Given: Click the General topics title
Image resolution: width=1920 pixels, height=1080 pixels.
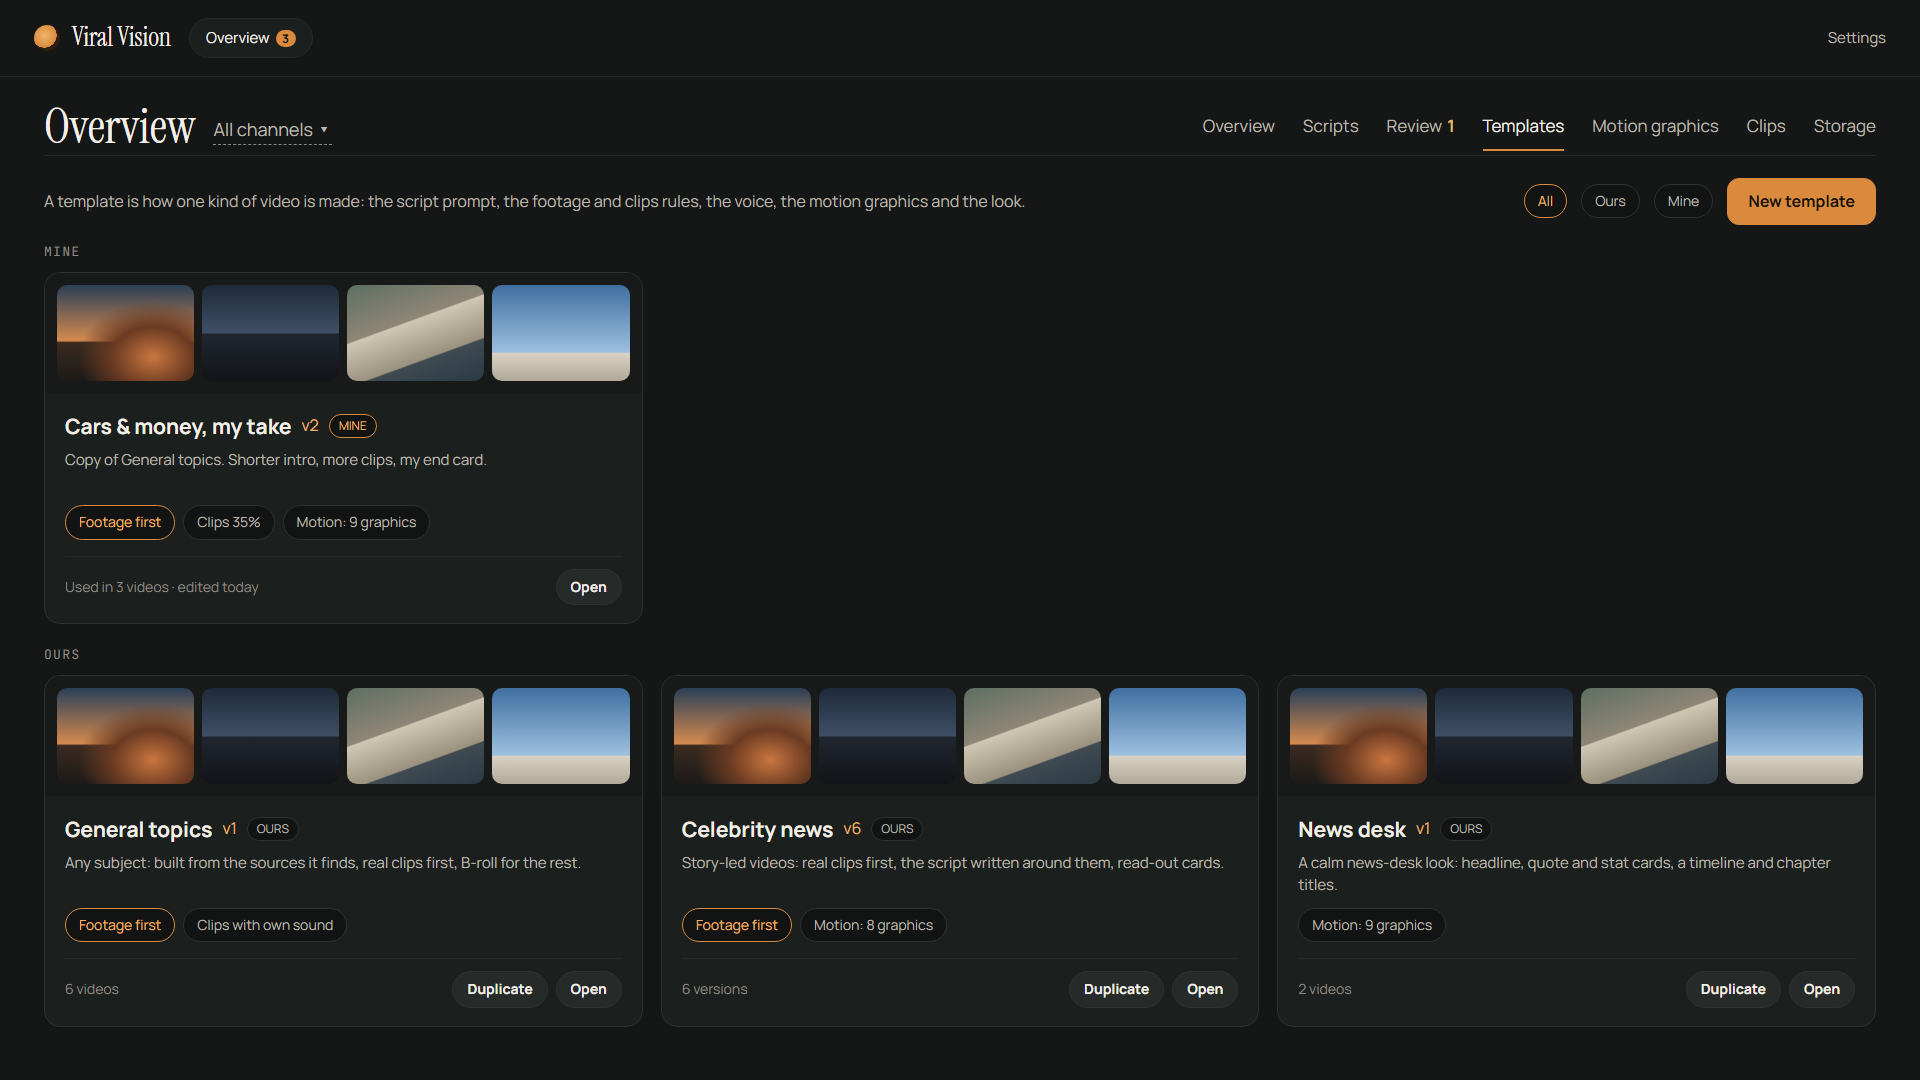Looking at the screenshot, I should [138, 830].
